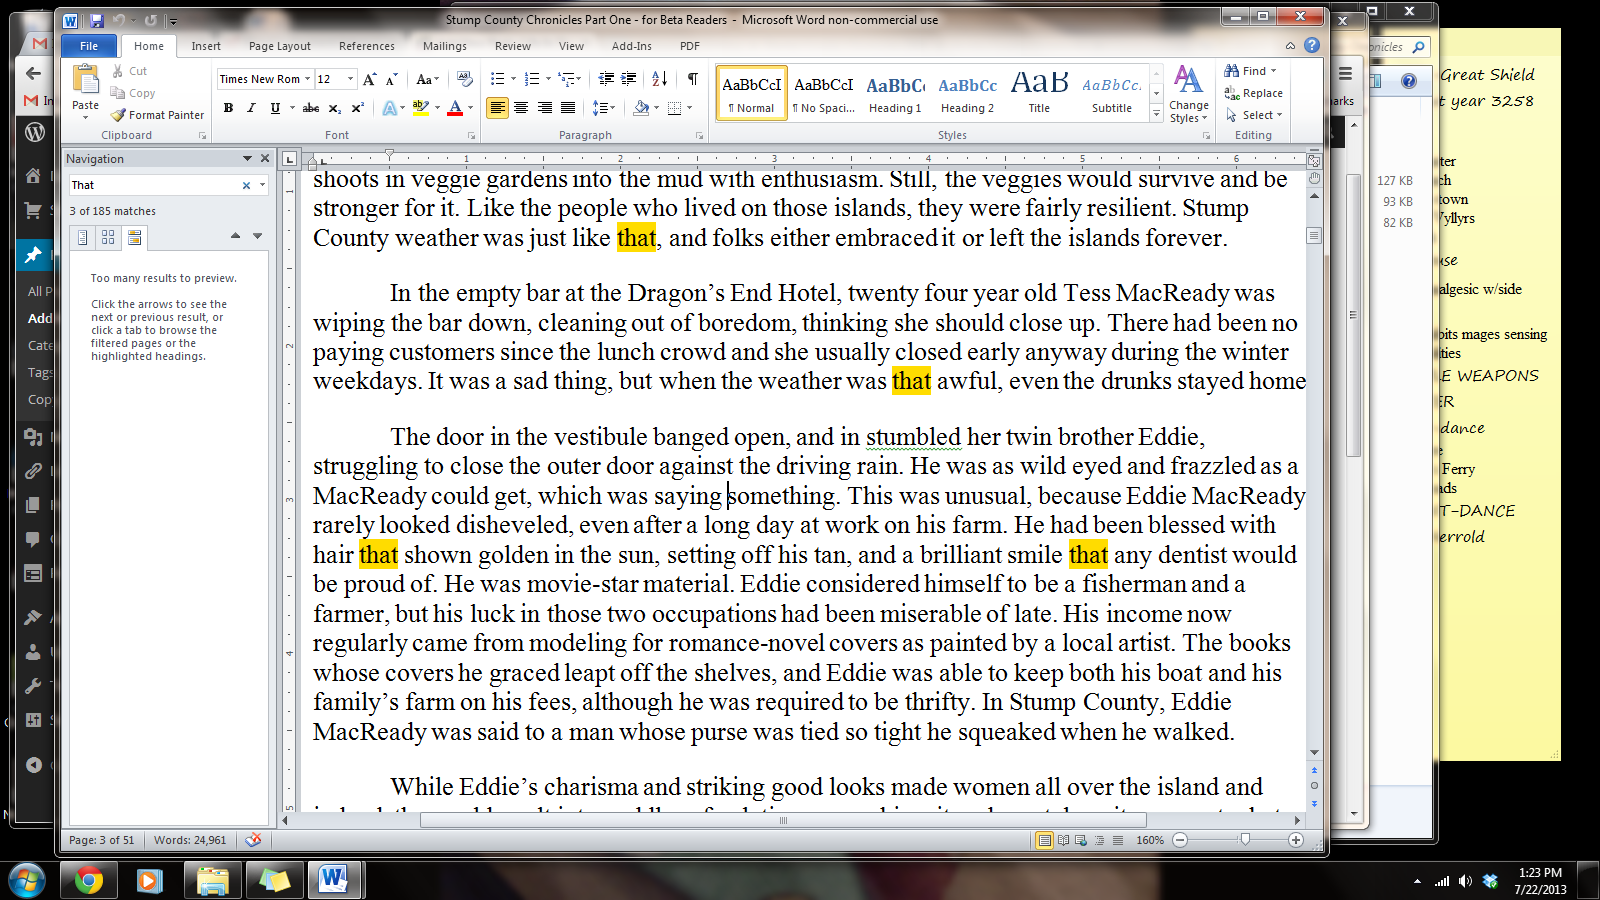The width and height of the screenshot is (1600, 900).
Task: Open the Select dropdown in Editing
Action: coord(1256,115)
